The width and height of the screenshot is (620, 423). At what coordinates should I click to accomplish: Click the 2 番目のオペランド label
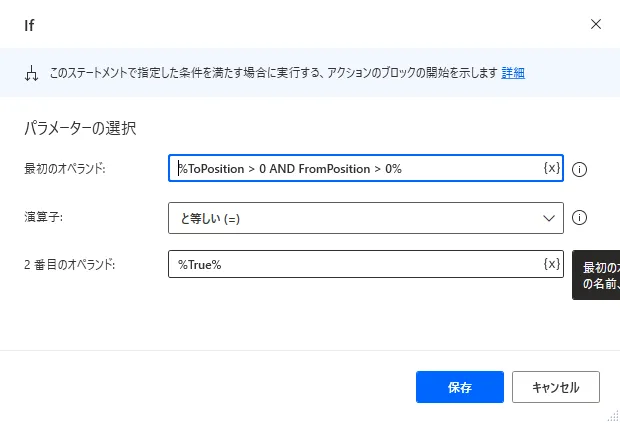point(69,264)
